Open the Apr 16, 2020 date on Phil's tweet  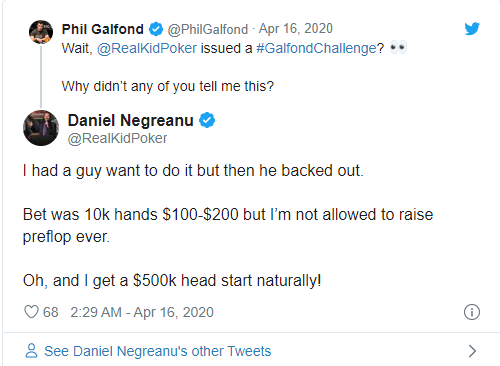296,29
